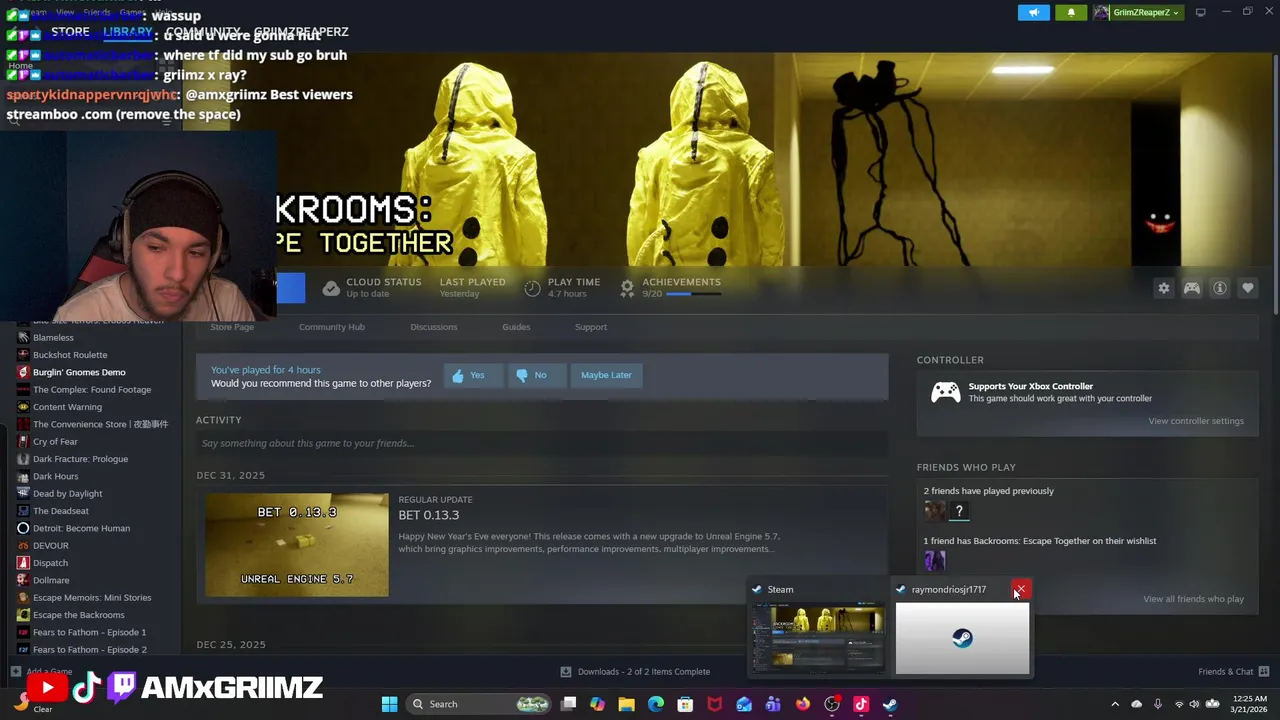Click wishlist friend's purple avatar

point(934,561)
